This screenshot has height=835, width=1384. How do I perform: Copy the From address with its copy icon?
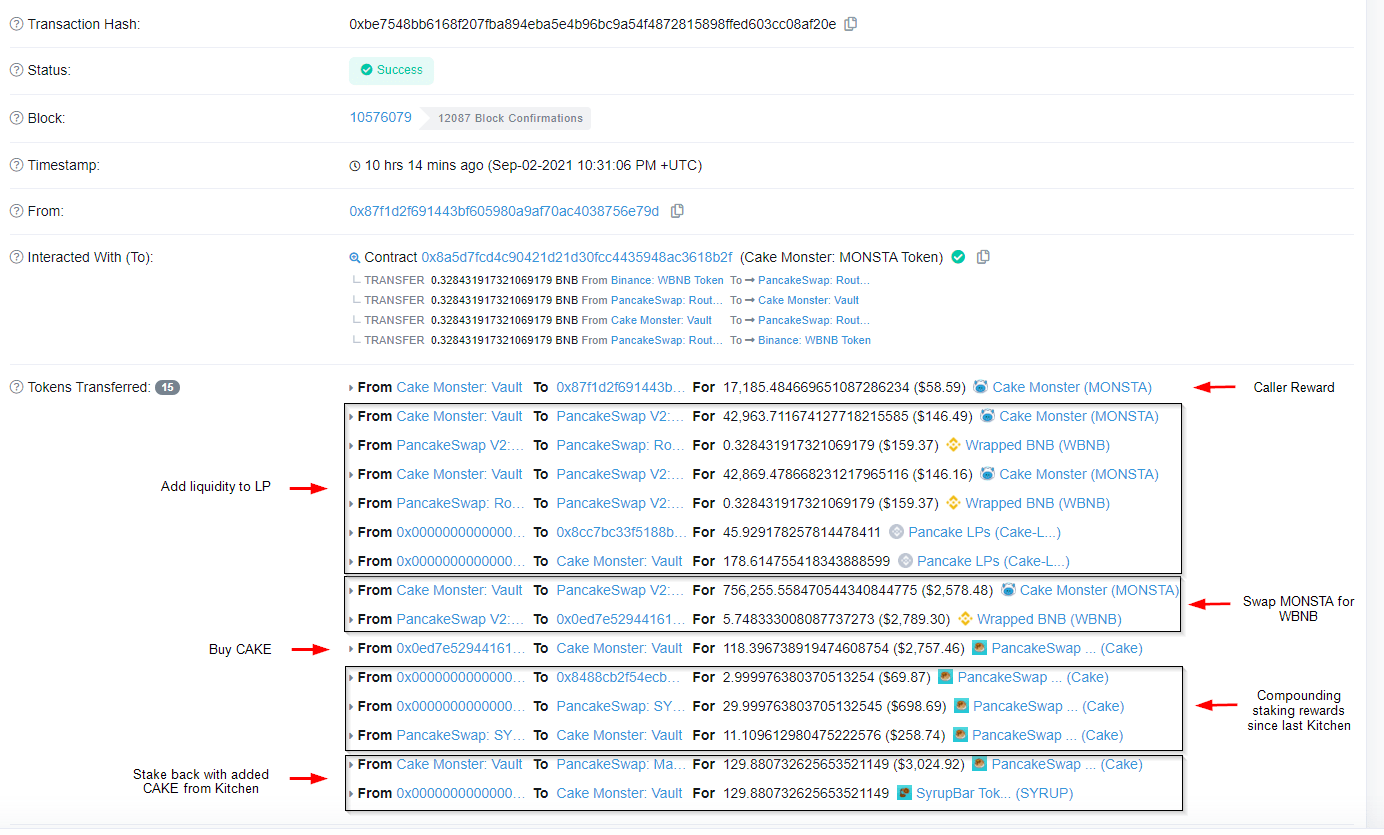(x=677, y=211)
